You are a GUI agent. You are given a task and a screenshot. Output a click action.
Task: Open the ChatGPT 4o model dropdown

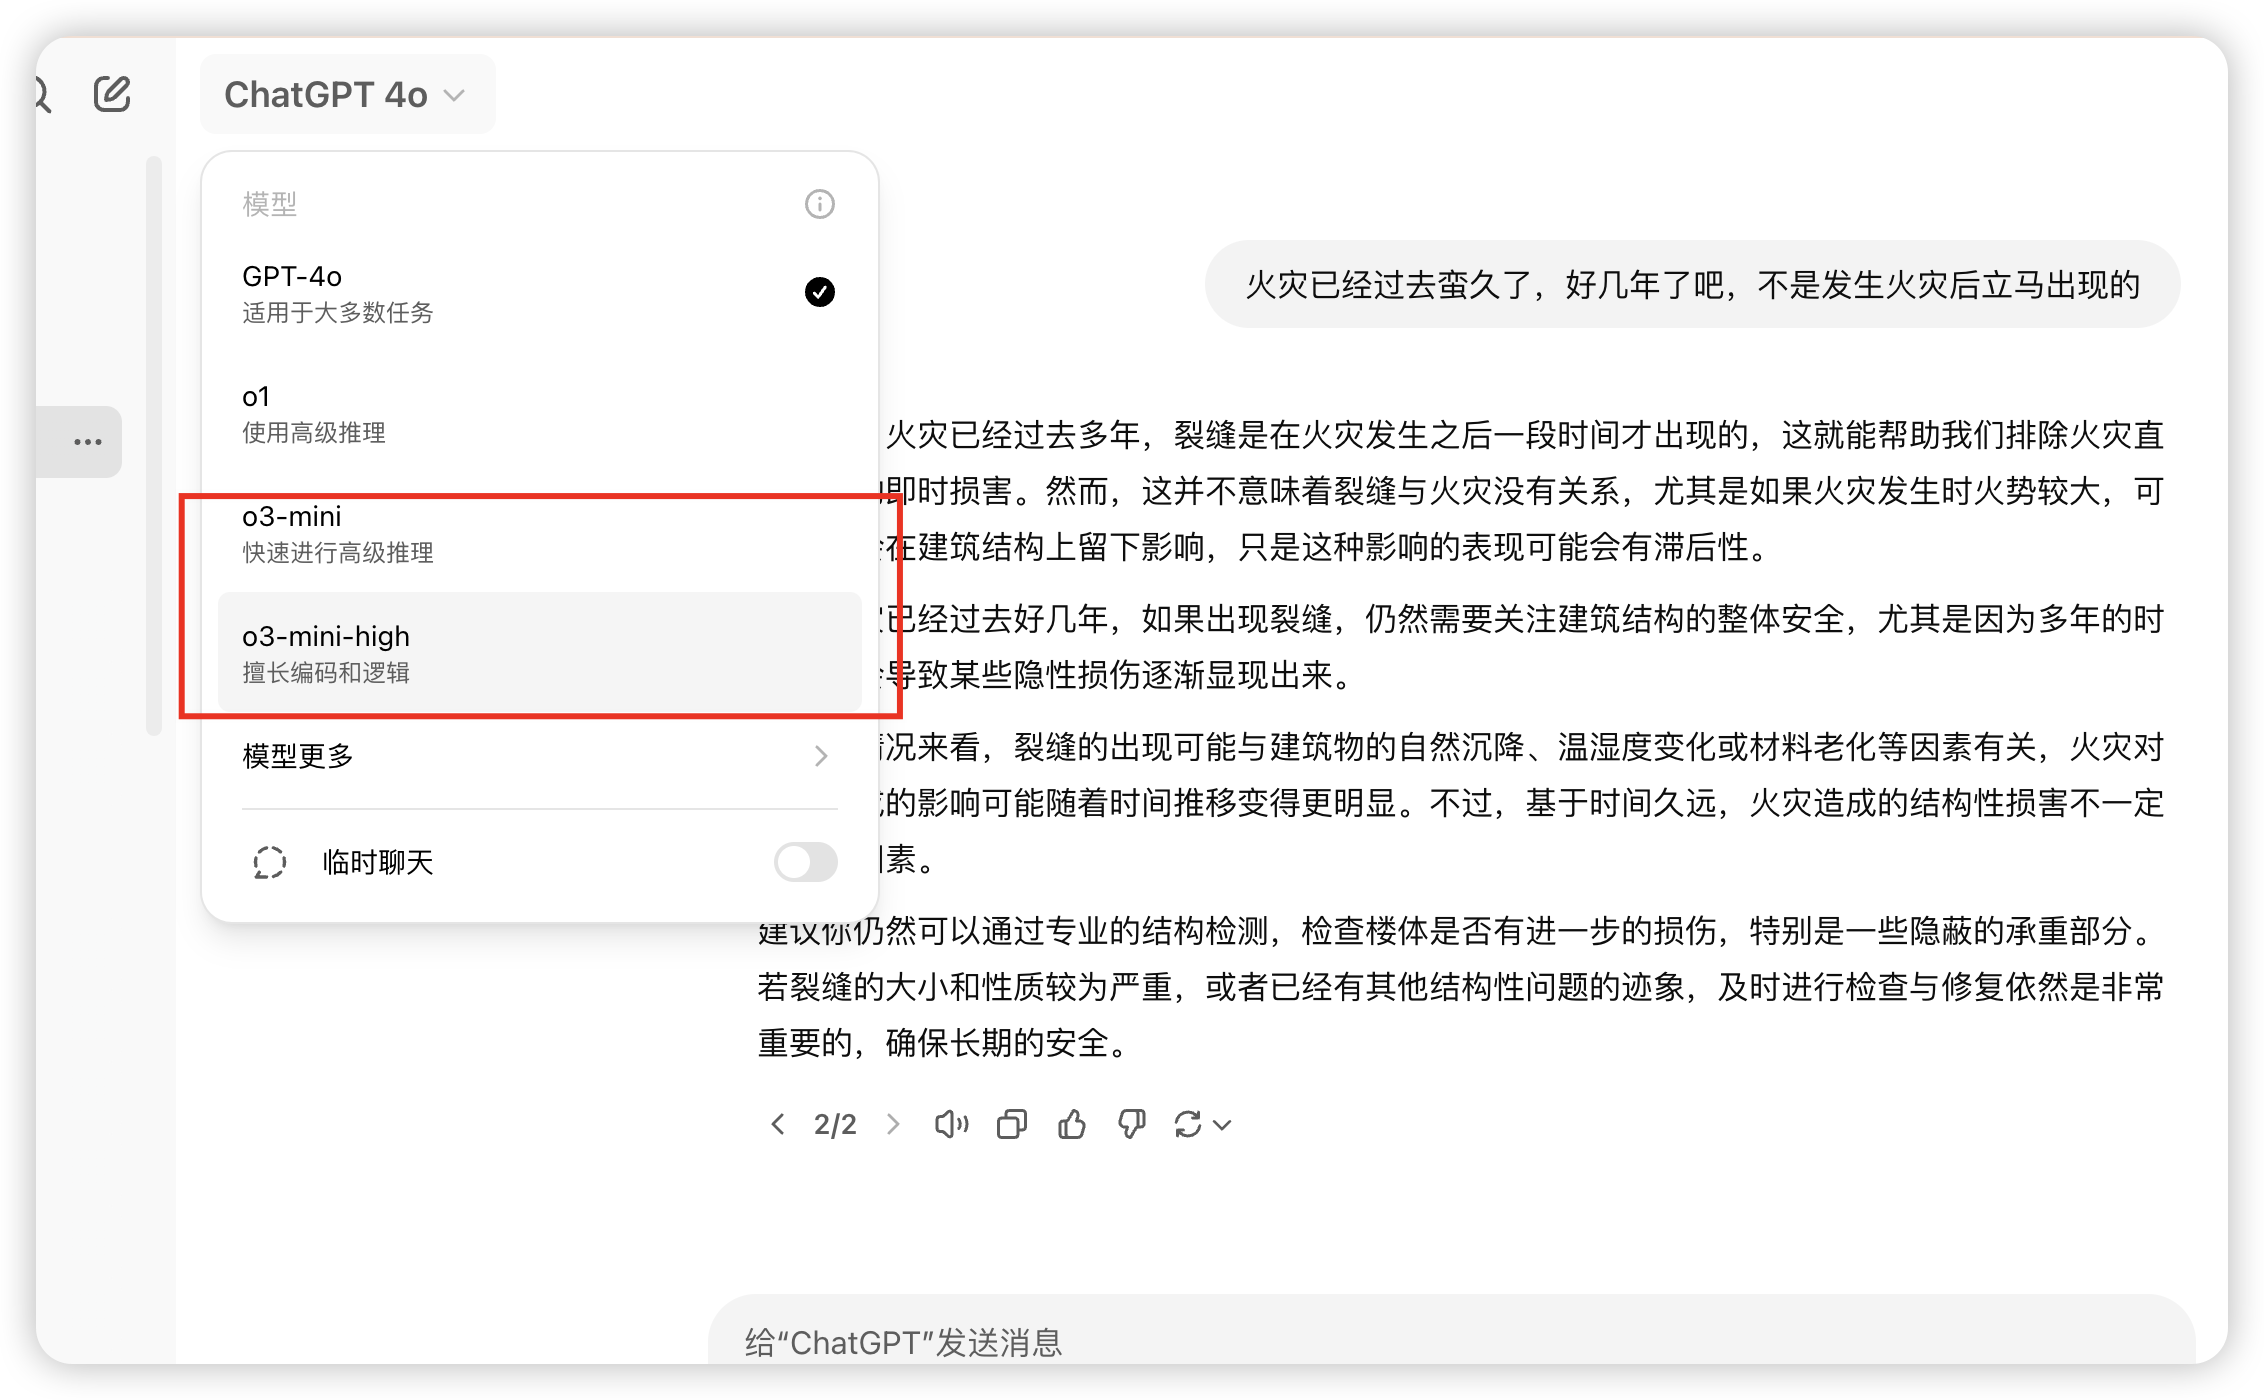[347, 94]
